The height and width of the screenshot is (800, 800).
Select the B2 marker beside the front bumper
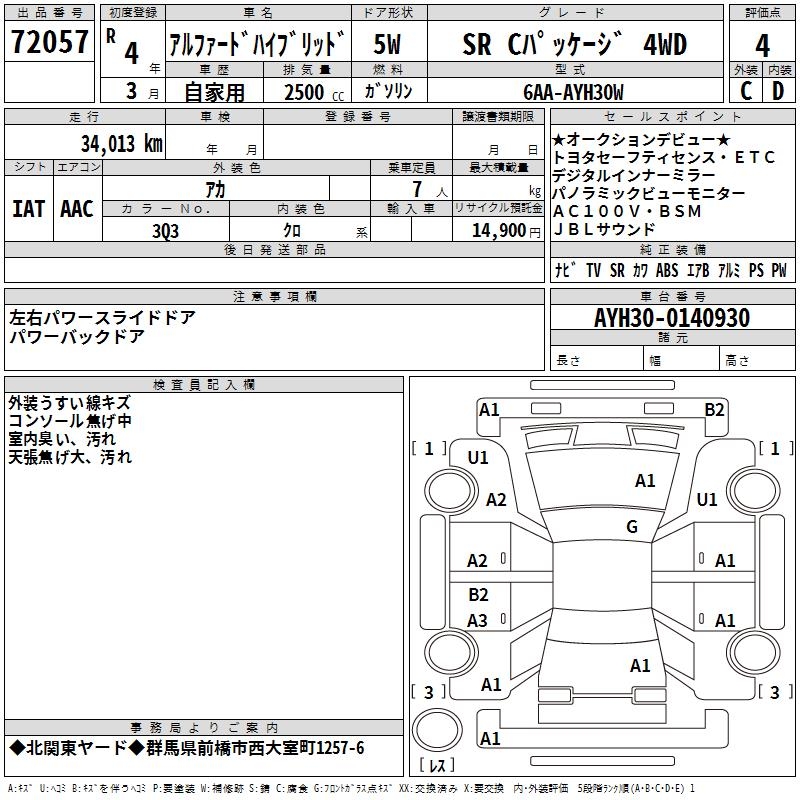click(714, 409)
